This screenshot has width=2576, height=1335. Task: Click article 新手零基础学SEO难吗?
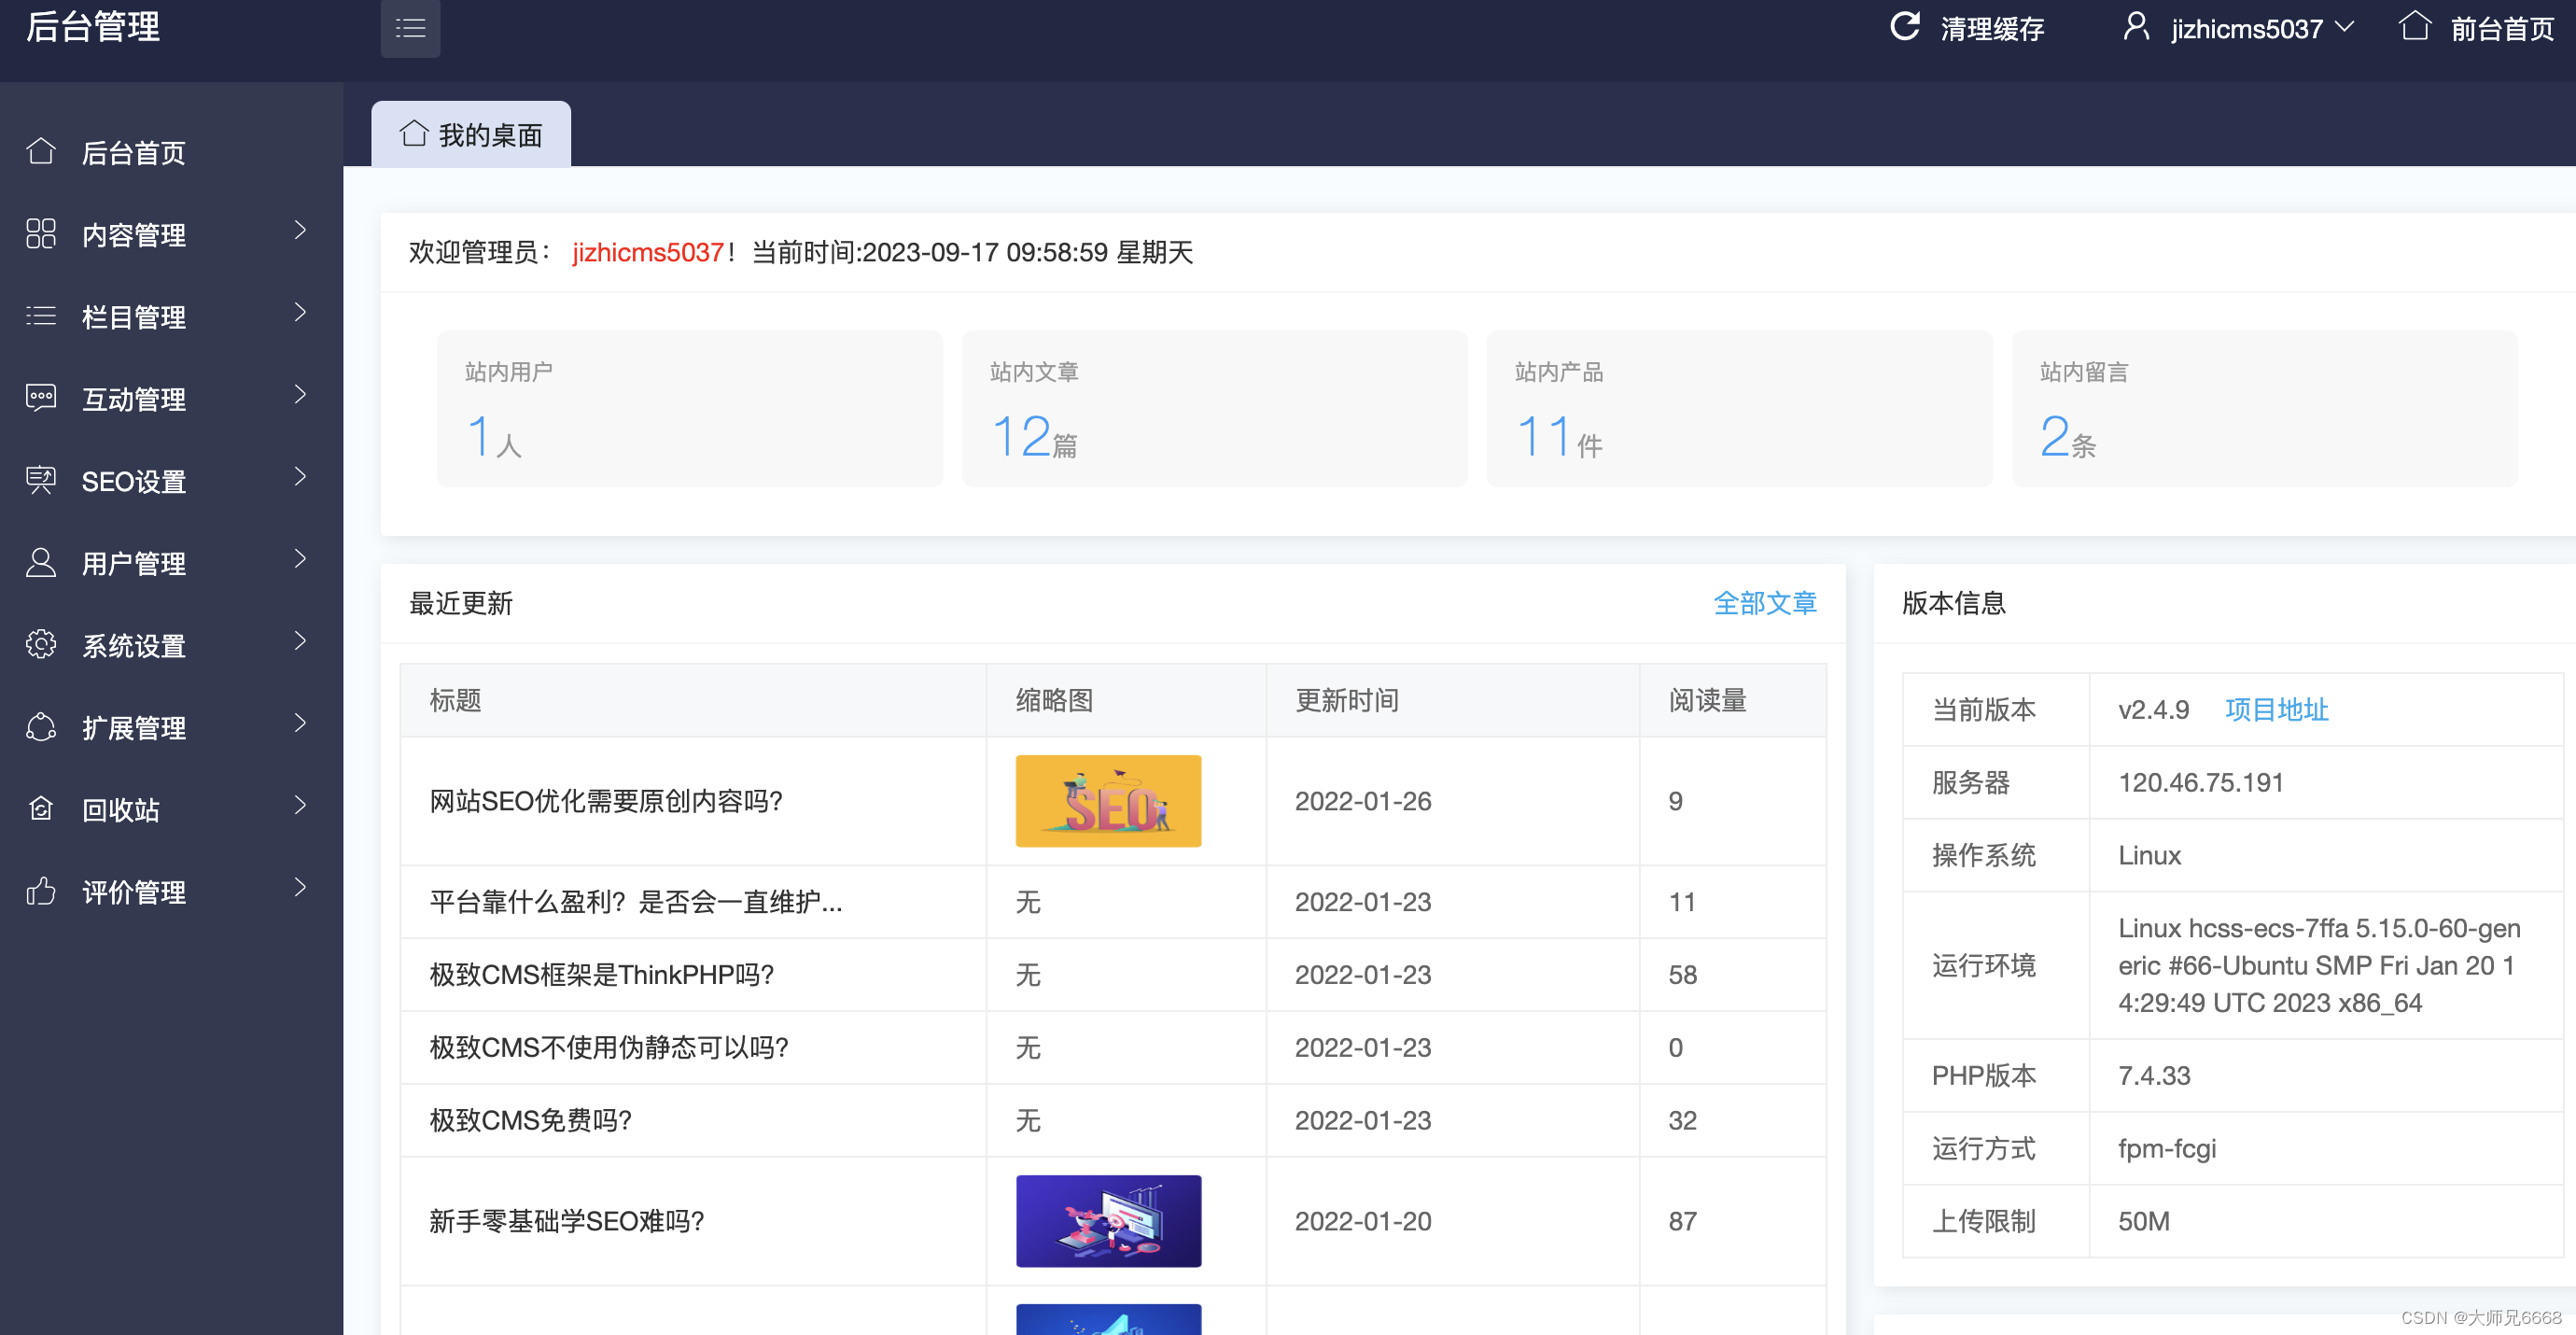[x=567, y=1221]
